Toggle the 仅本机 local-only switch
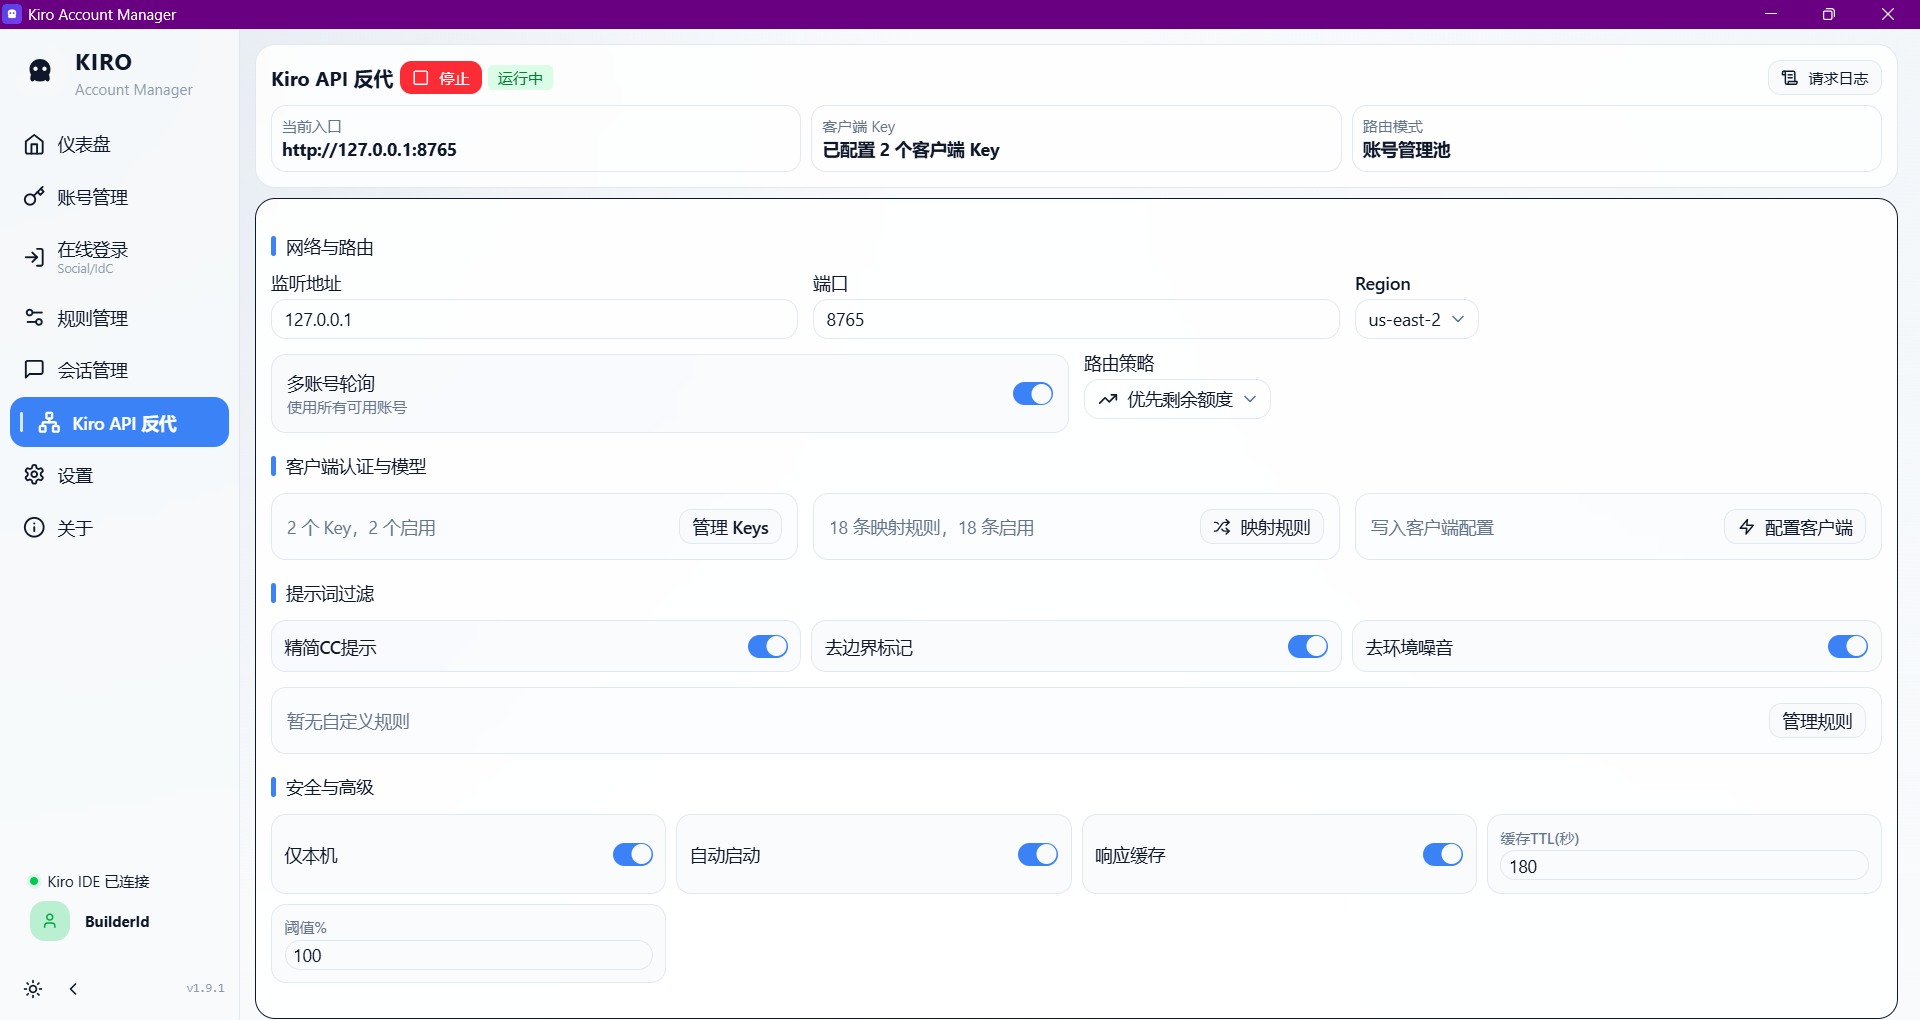This screenshot has width=1920, height=1020. tap(633, 854)
